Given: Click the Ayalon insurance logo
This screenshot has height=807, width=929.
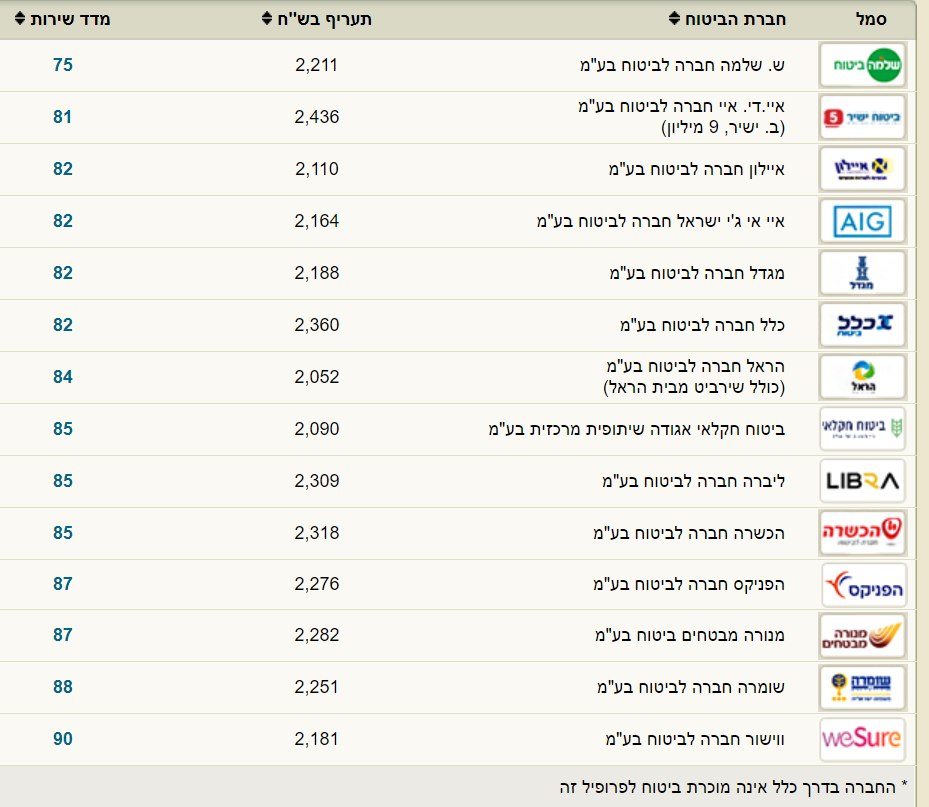Looking at the screenshot, I should [x=863, y=169].
